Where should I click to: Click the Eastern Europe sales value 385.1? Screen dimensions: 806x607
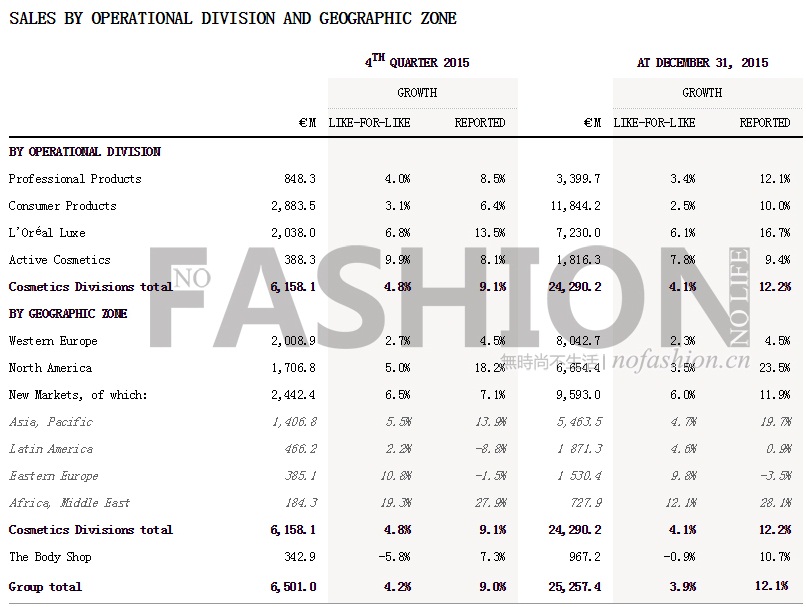(297, 476)
